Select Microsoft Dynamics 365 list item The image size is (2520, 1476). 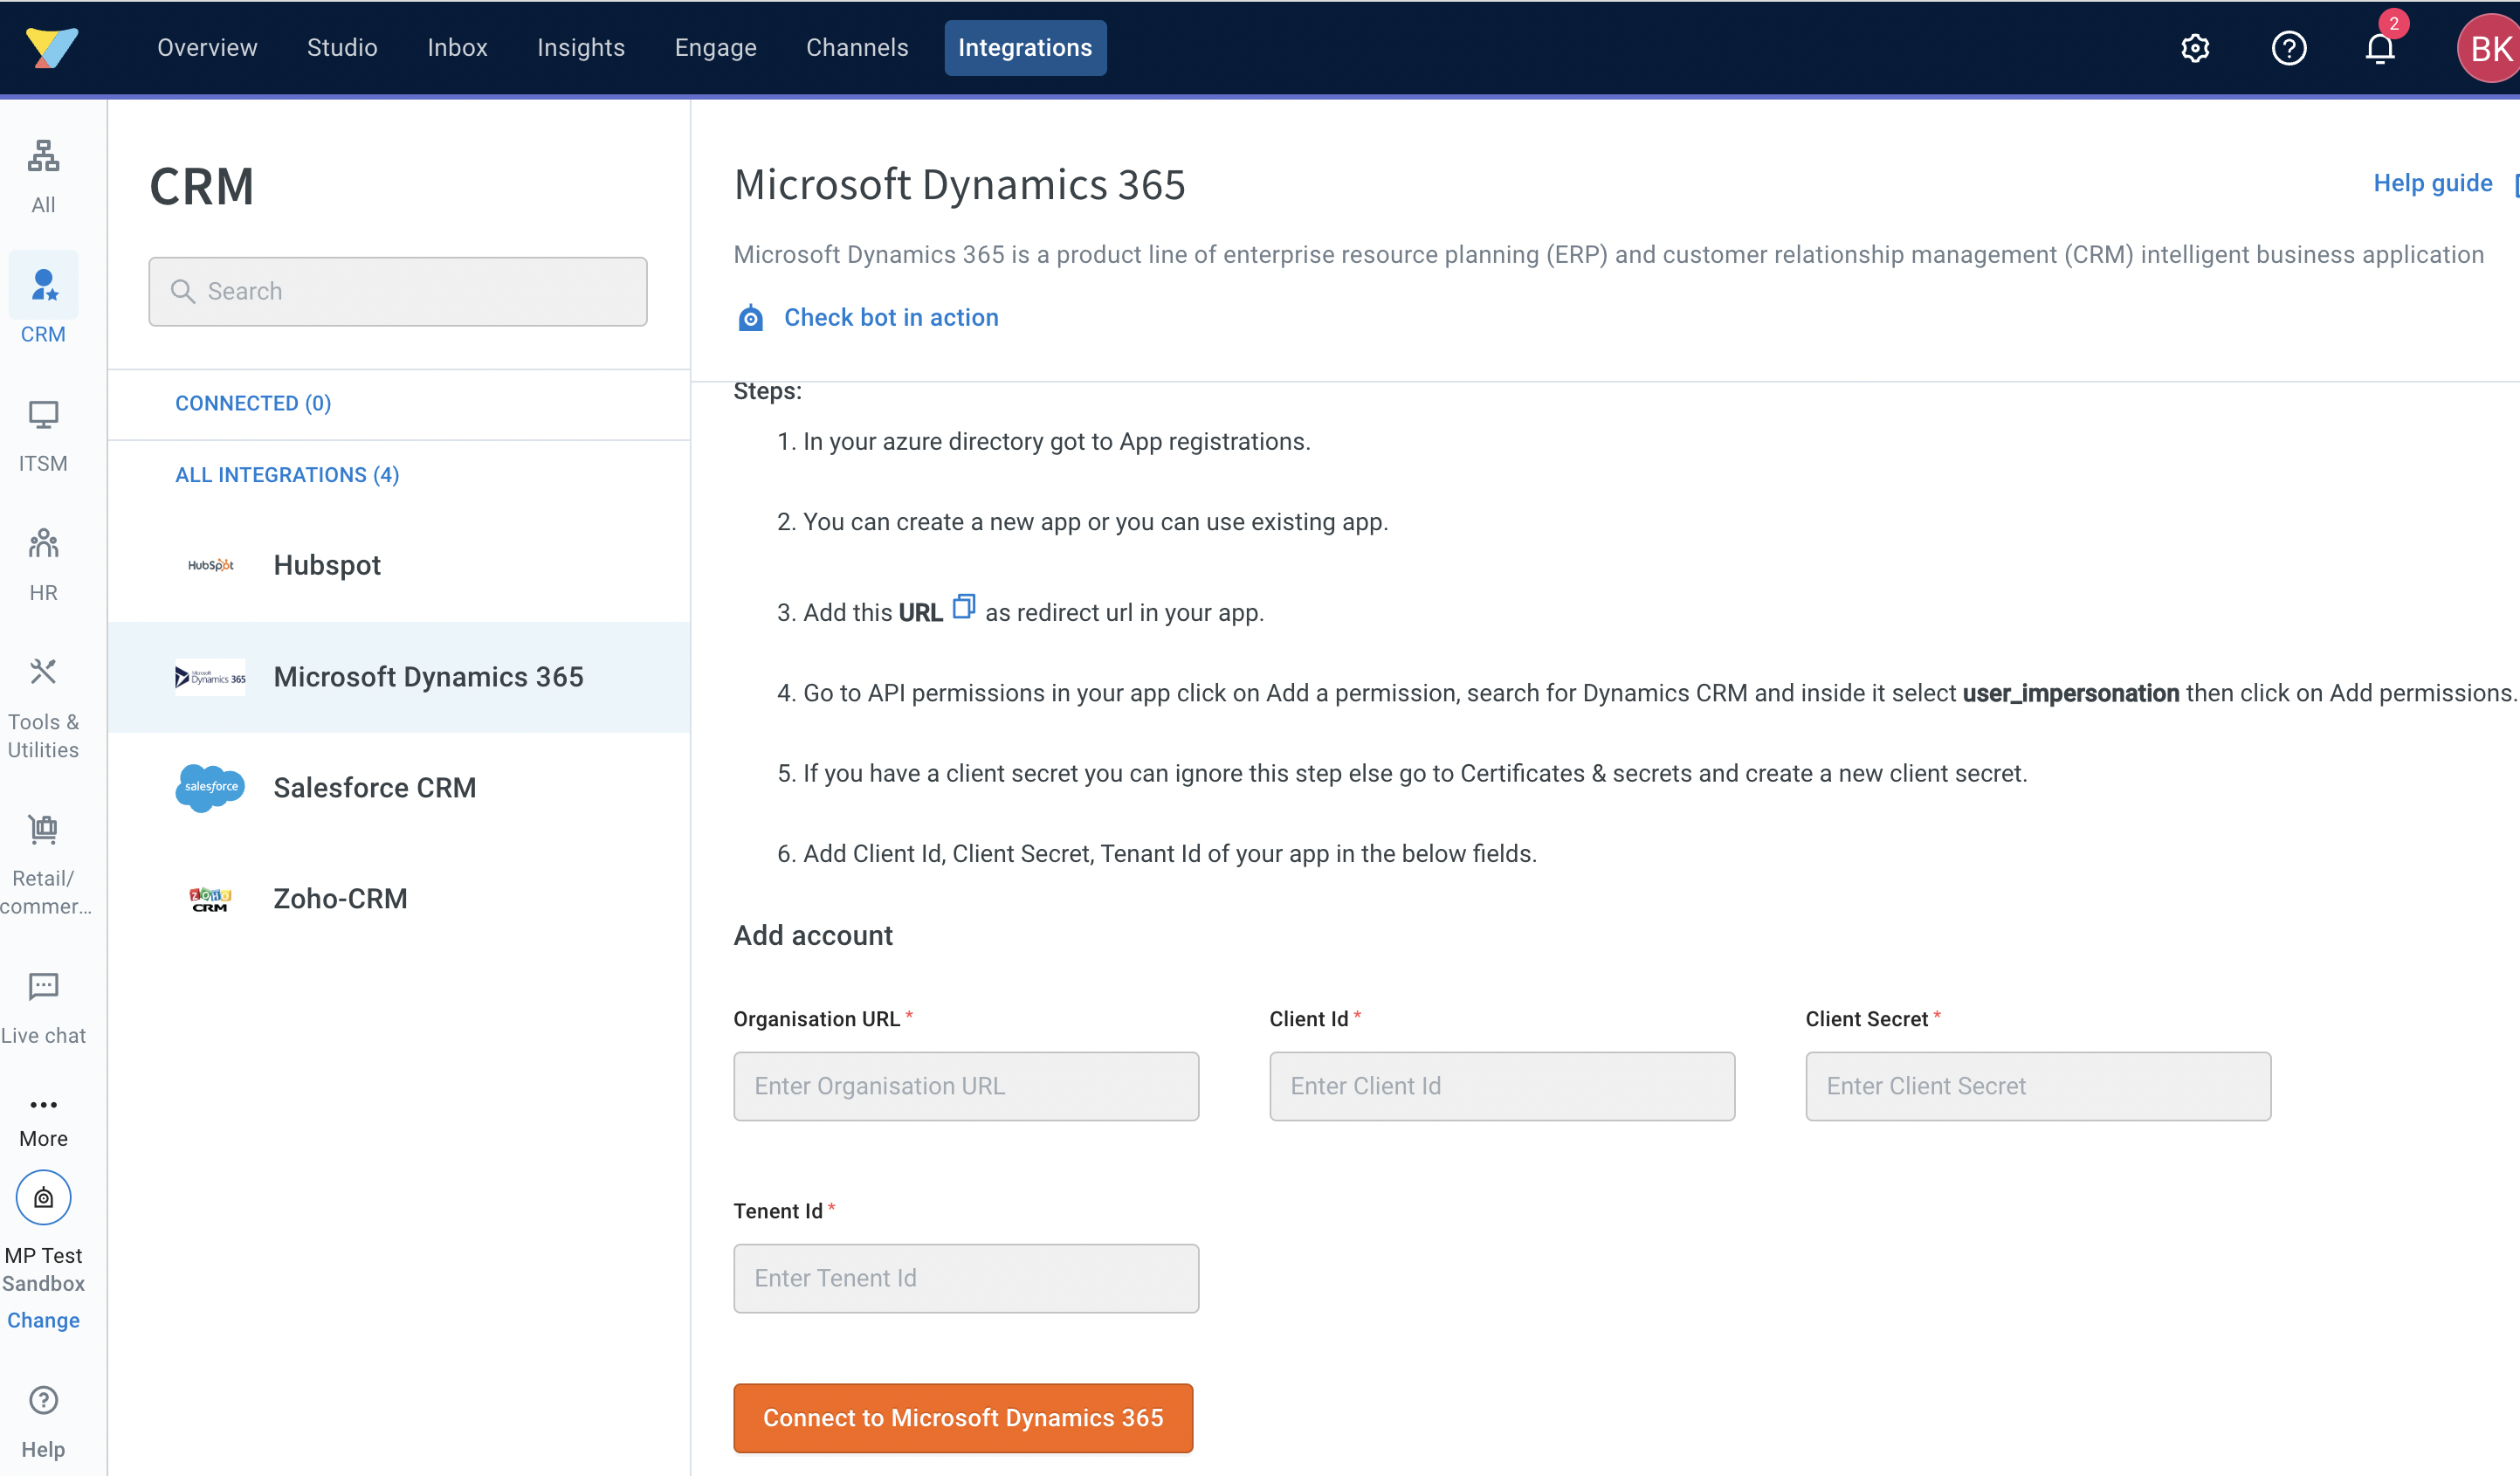pyautogui.click(x=398, y=677)
